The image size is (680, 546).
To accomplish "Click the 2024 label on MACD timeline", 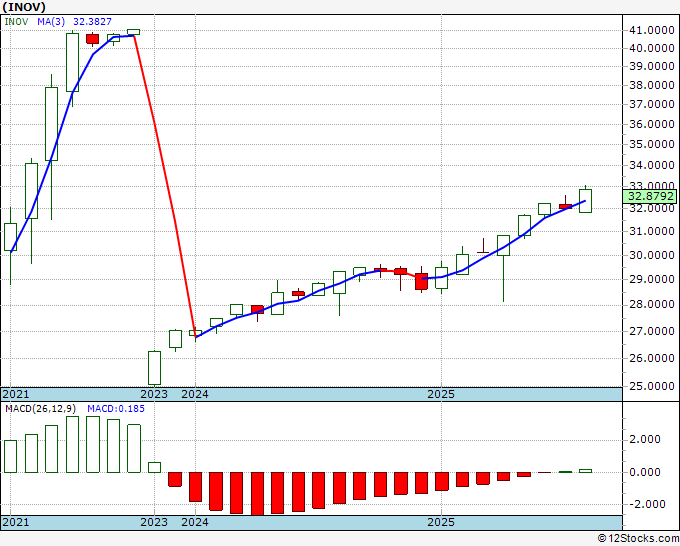I will pyautogui.click(x=195, y=522).
